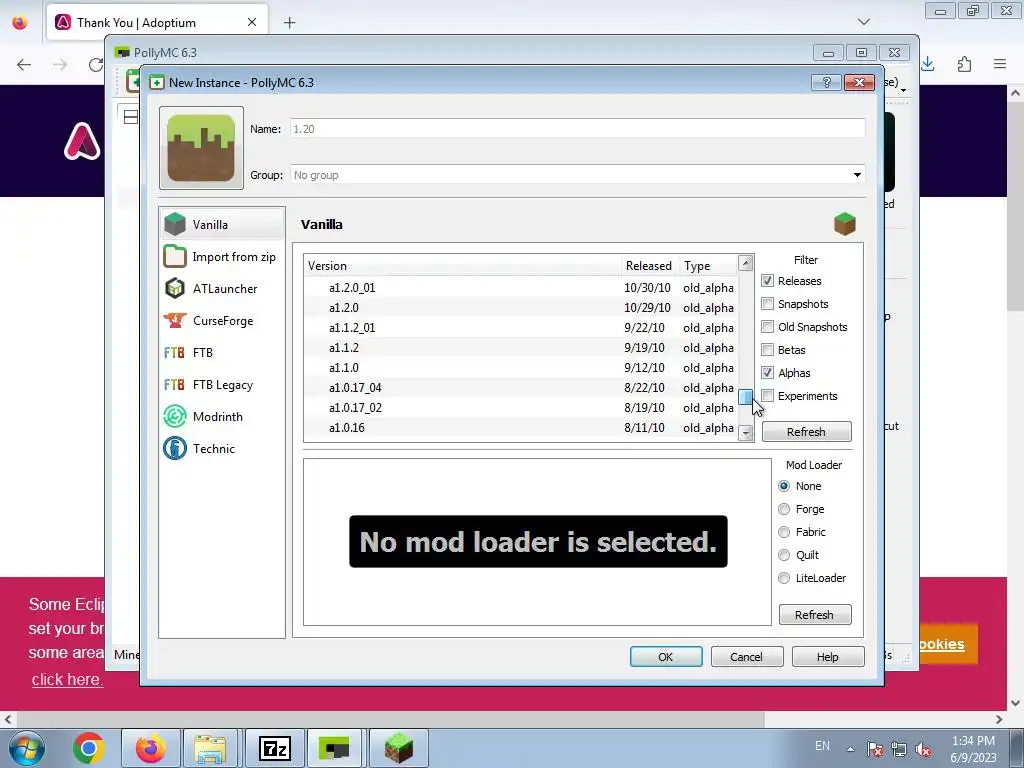
Task: Select the FTB modpack source
Action: [x=222, y=353]
